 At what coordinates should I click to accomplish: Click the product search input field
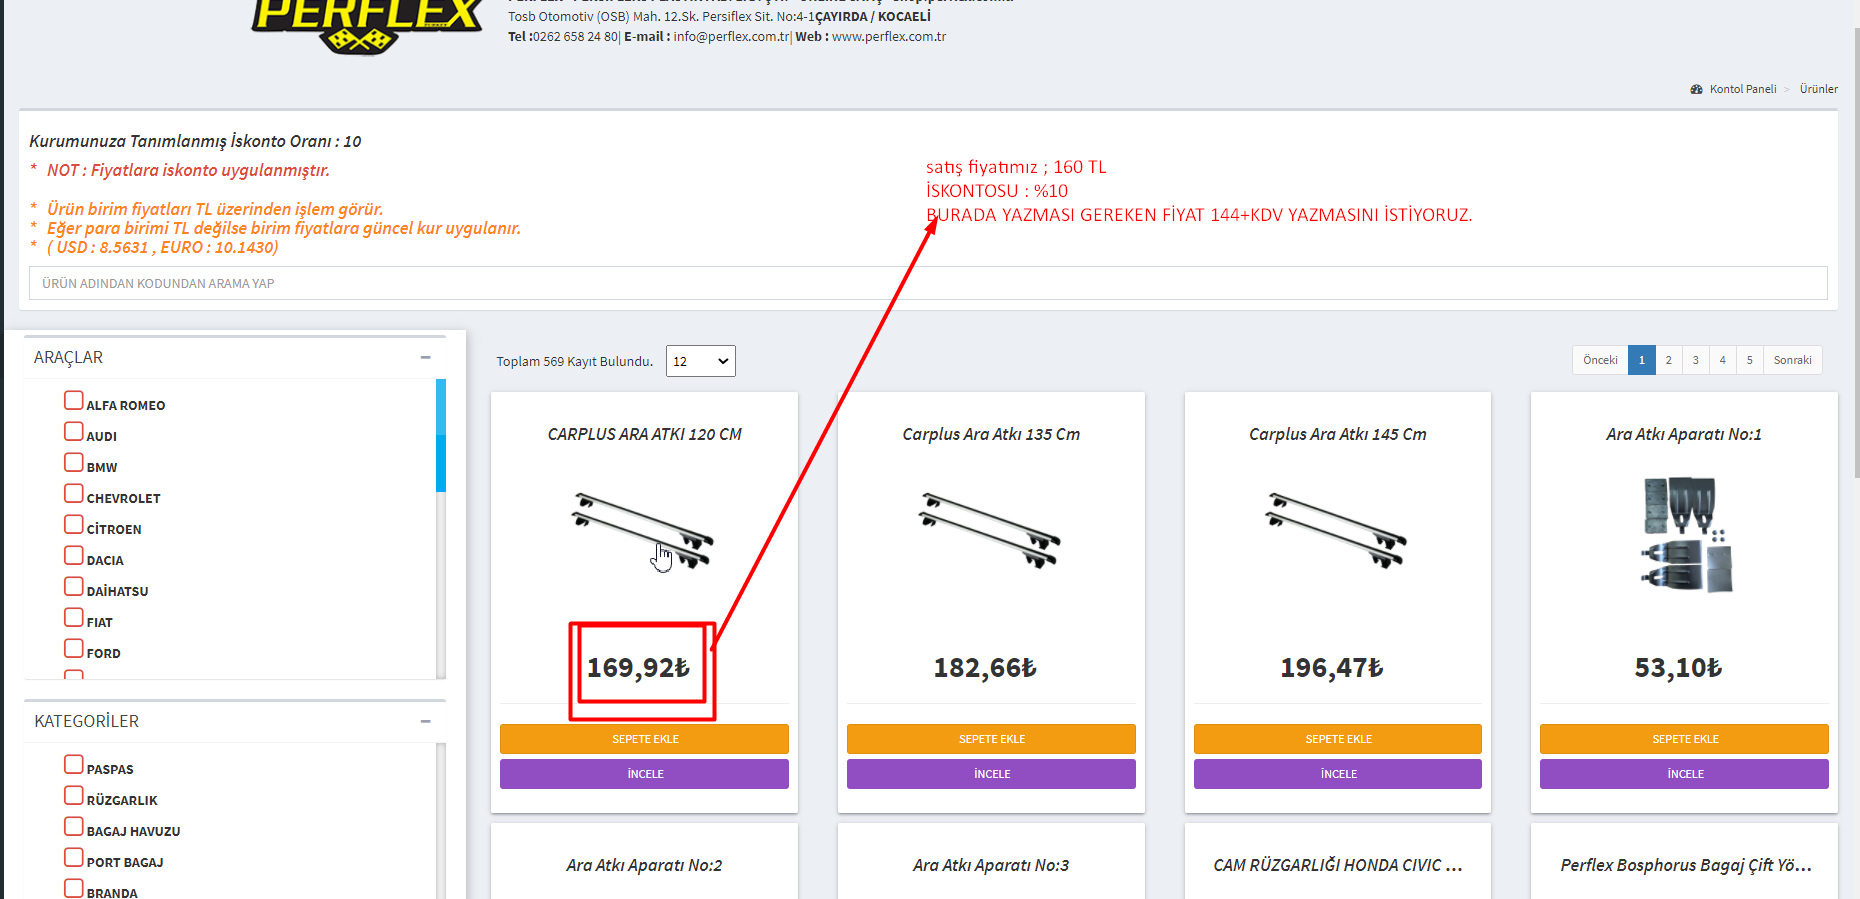click(x=928, y=283)
